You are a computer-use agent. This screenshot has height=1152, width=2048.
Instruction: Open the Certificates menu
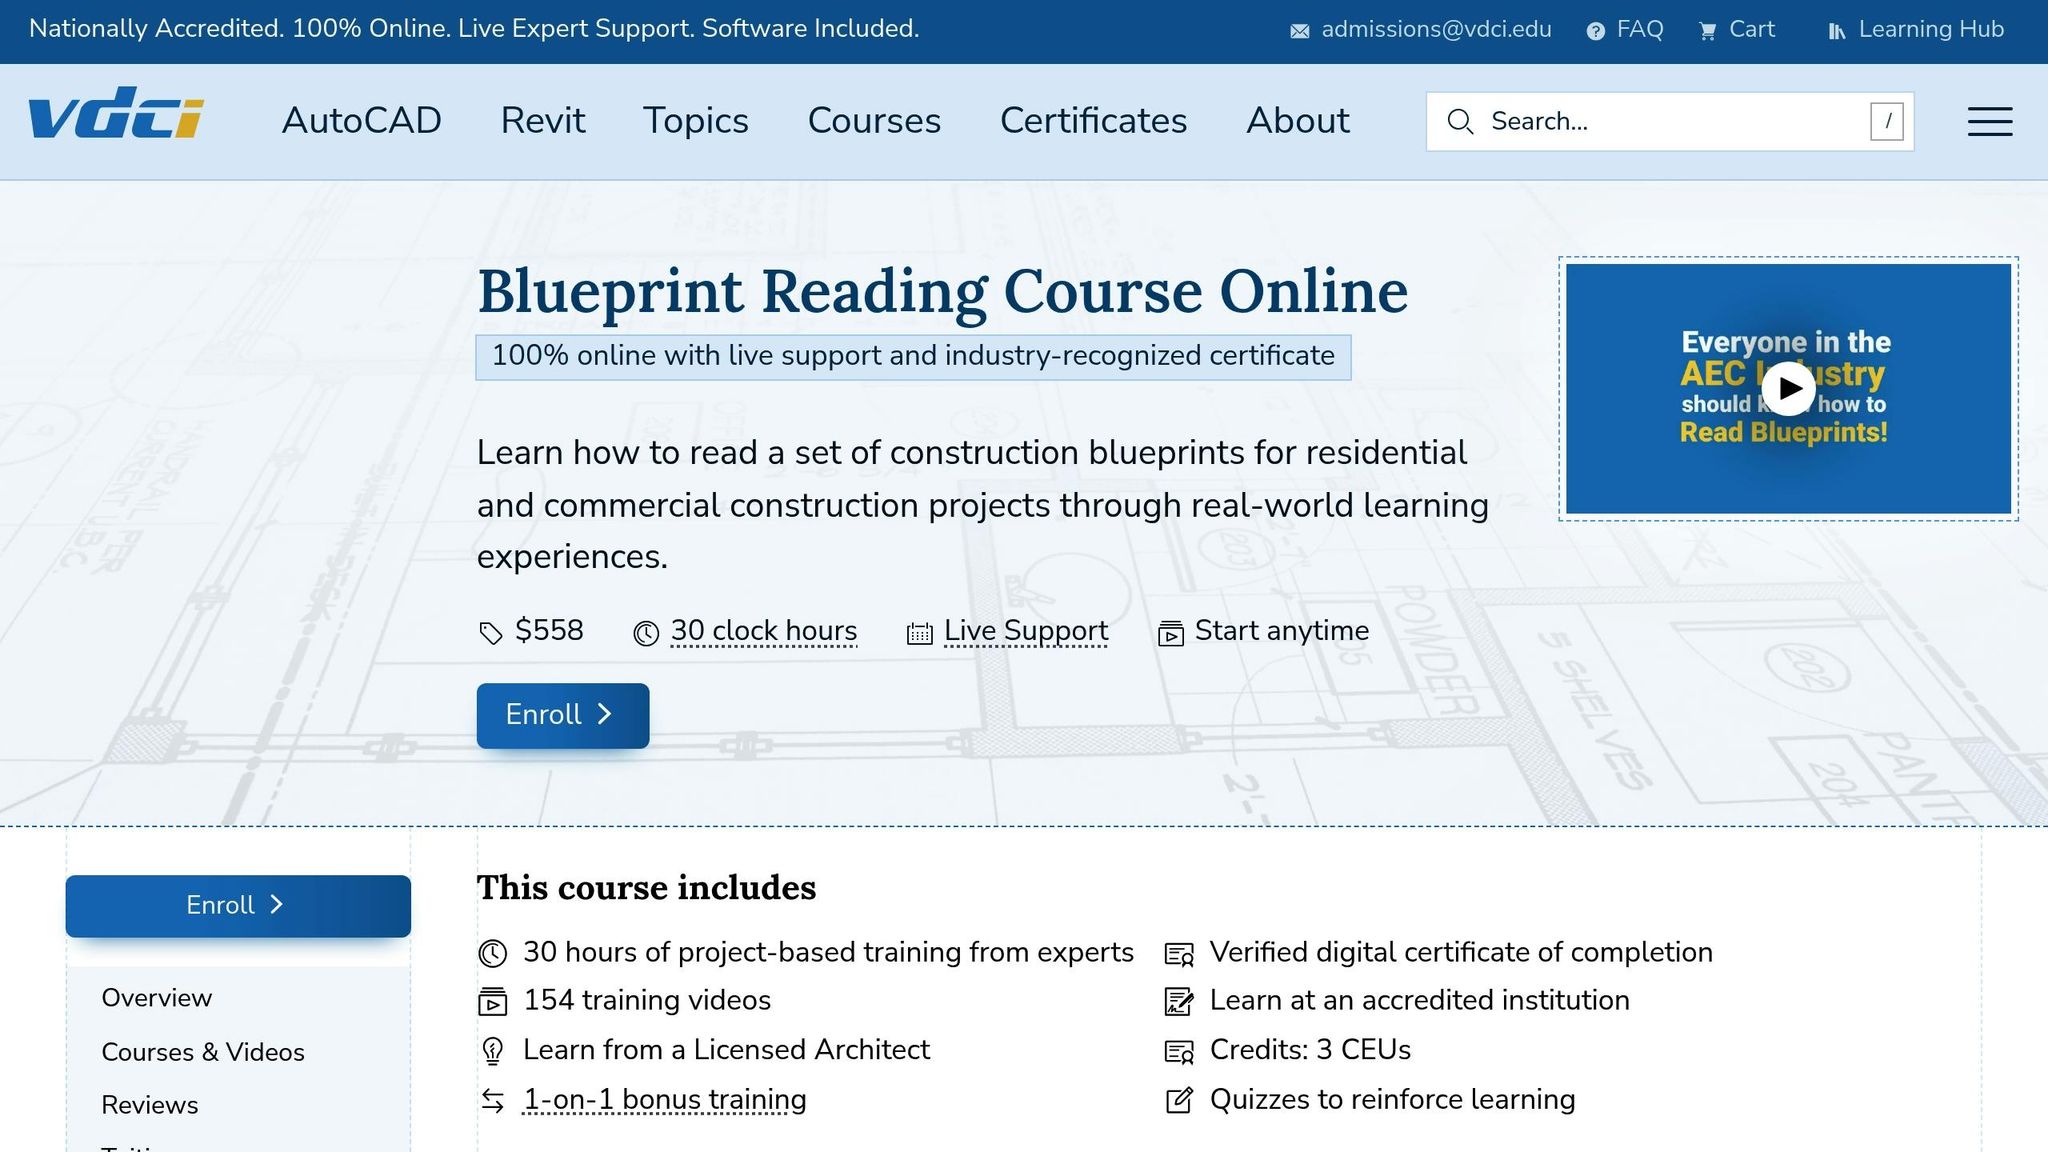click(1093, 121)
